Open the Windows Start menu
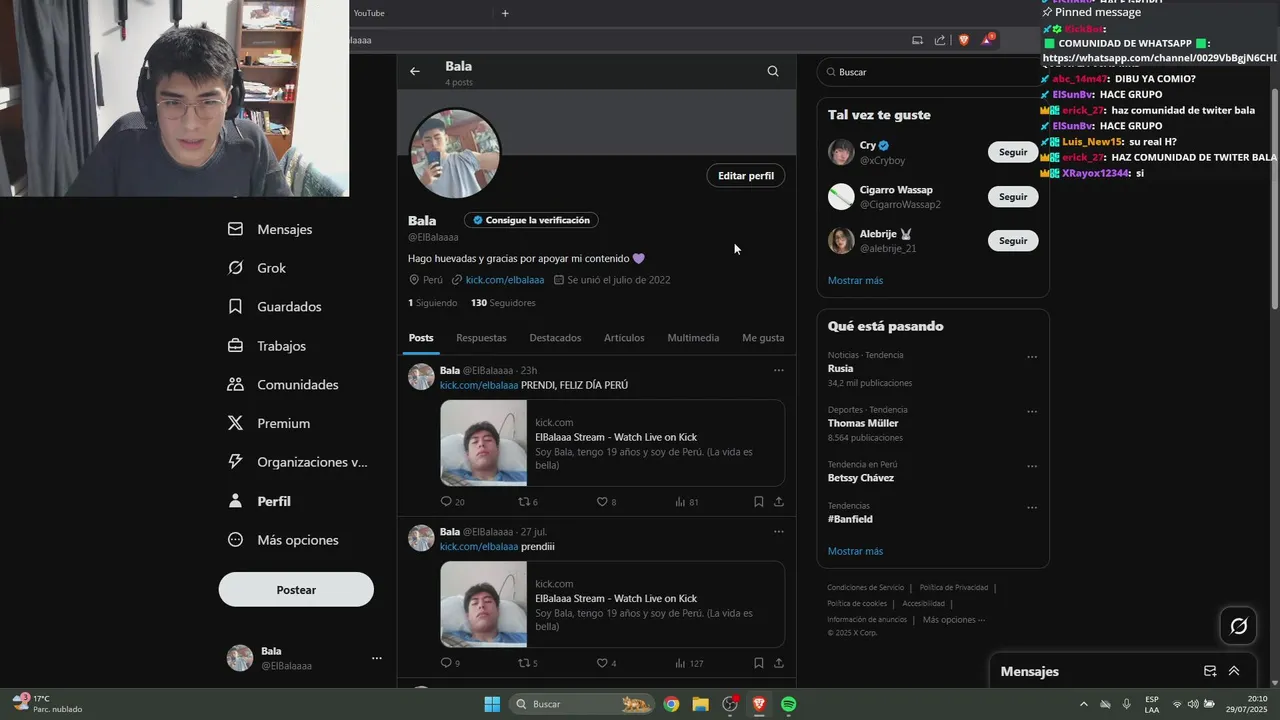 pos(492,704)
